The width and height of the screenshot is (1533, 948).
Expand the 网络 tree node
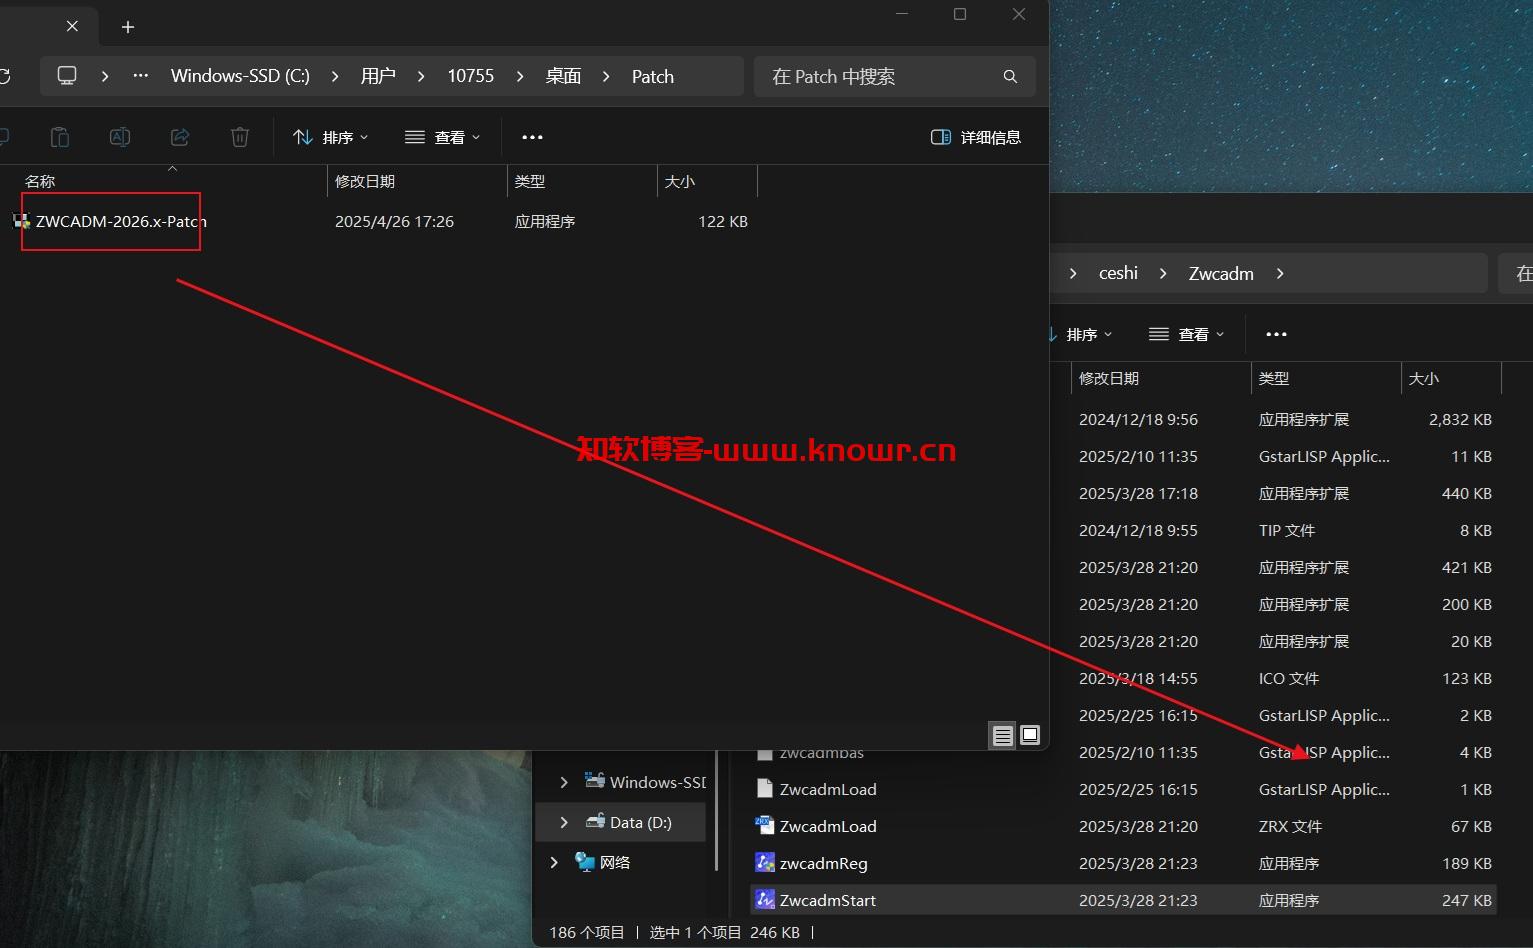554,862
